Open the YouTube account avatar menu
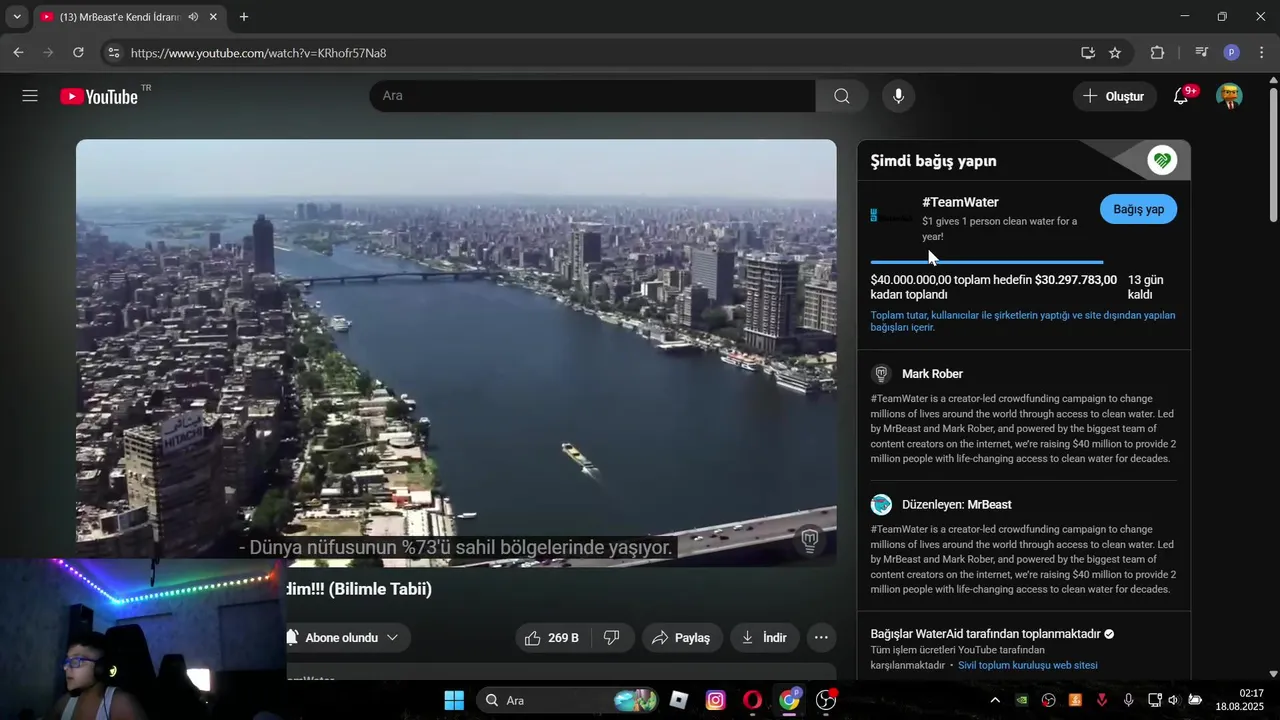The height and width of the screenshot is (720, 1280). tap(1229, 96)
